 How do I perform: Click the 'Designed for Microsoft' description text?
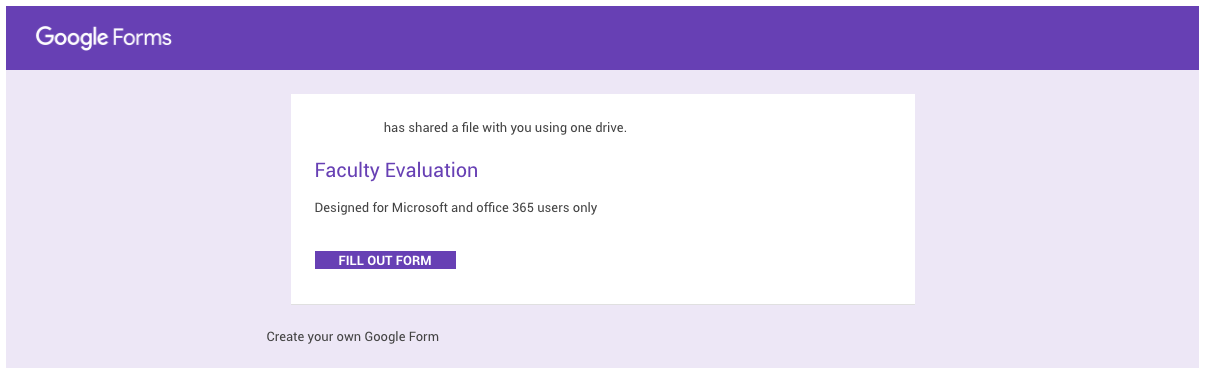coord(456,208)
